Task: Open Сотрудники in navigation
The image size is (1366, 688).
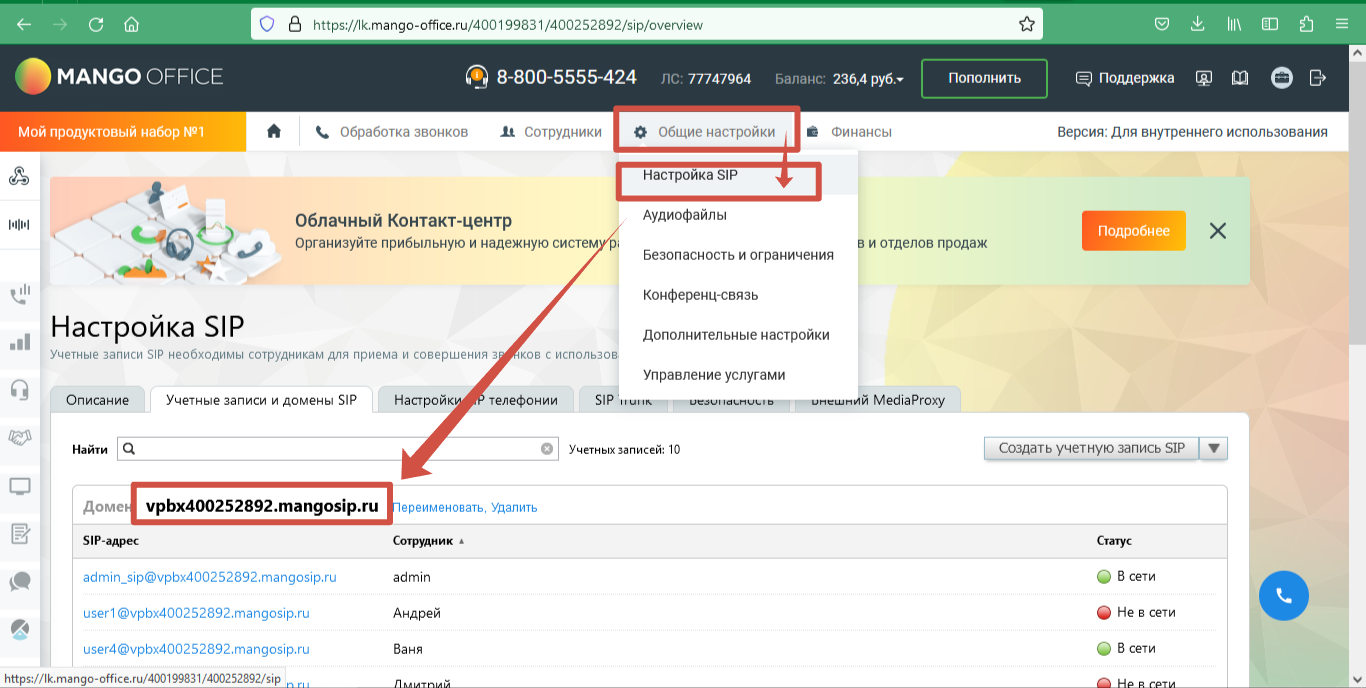Action: pos(551,132)
